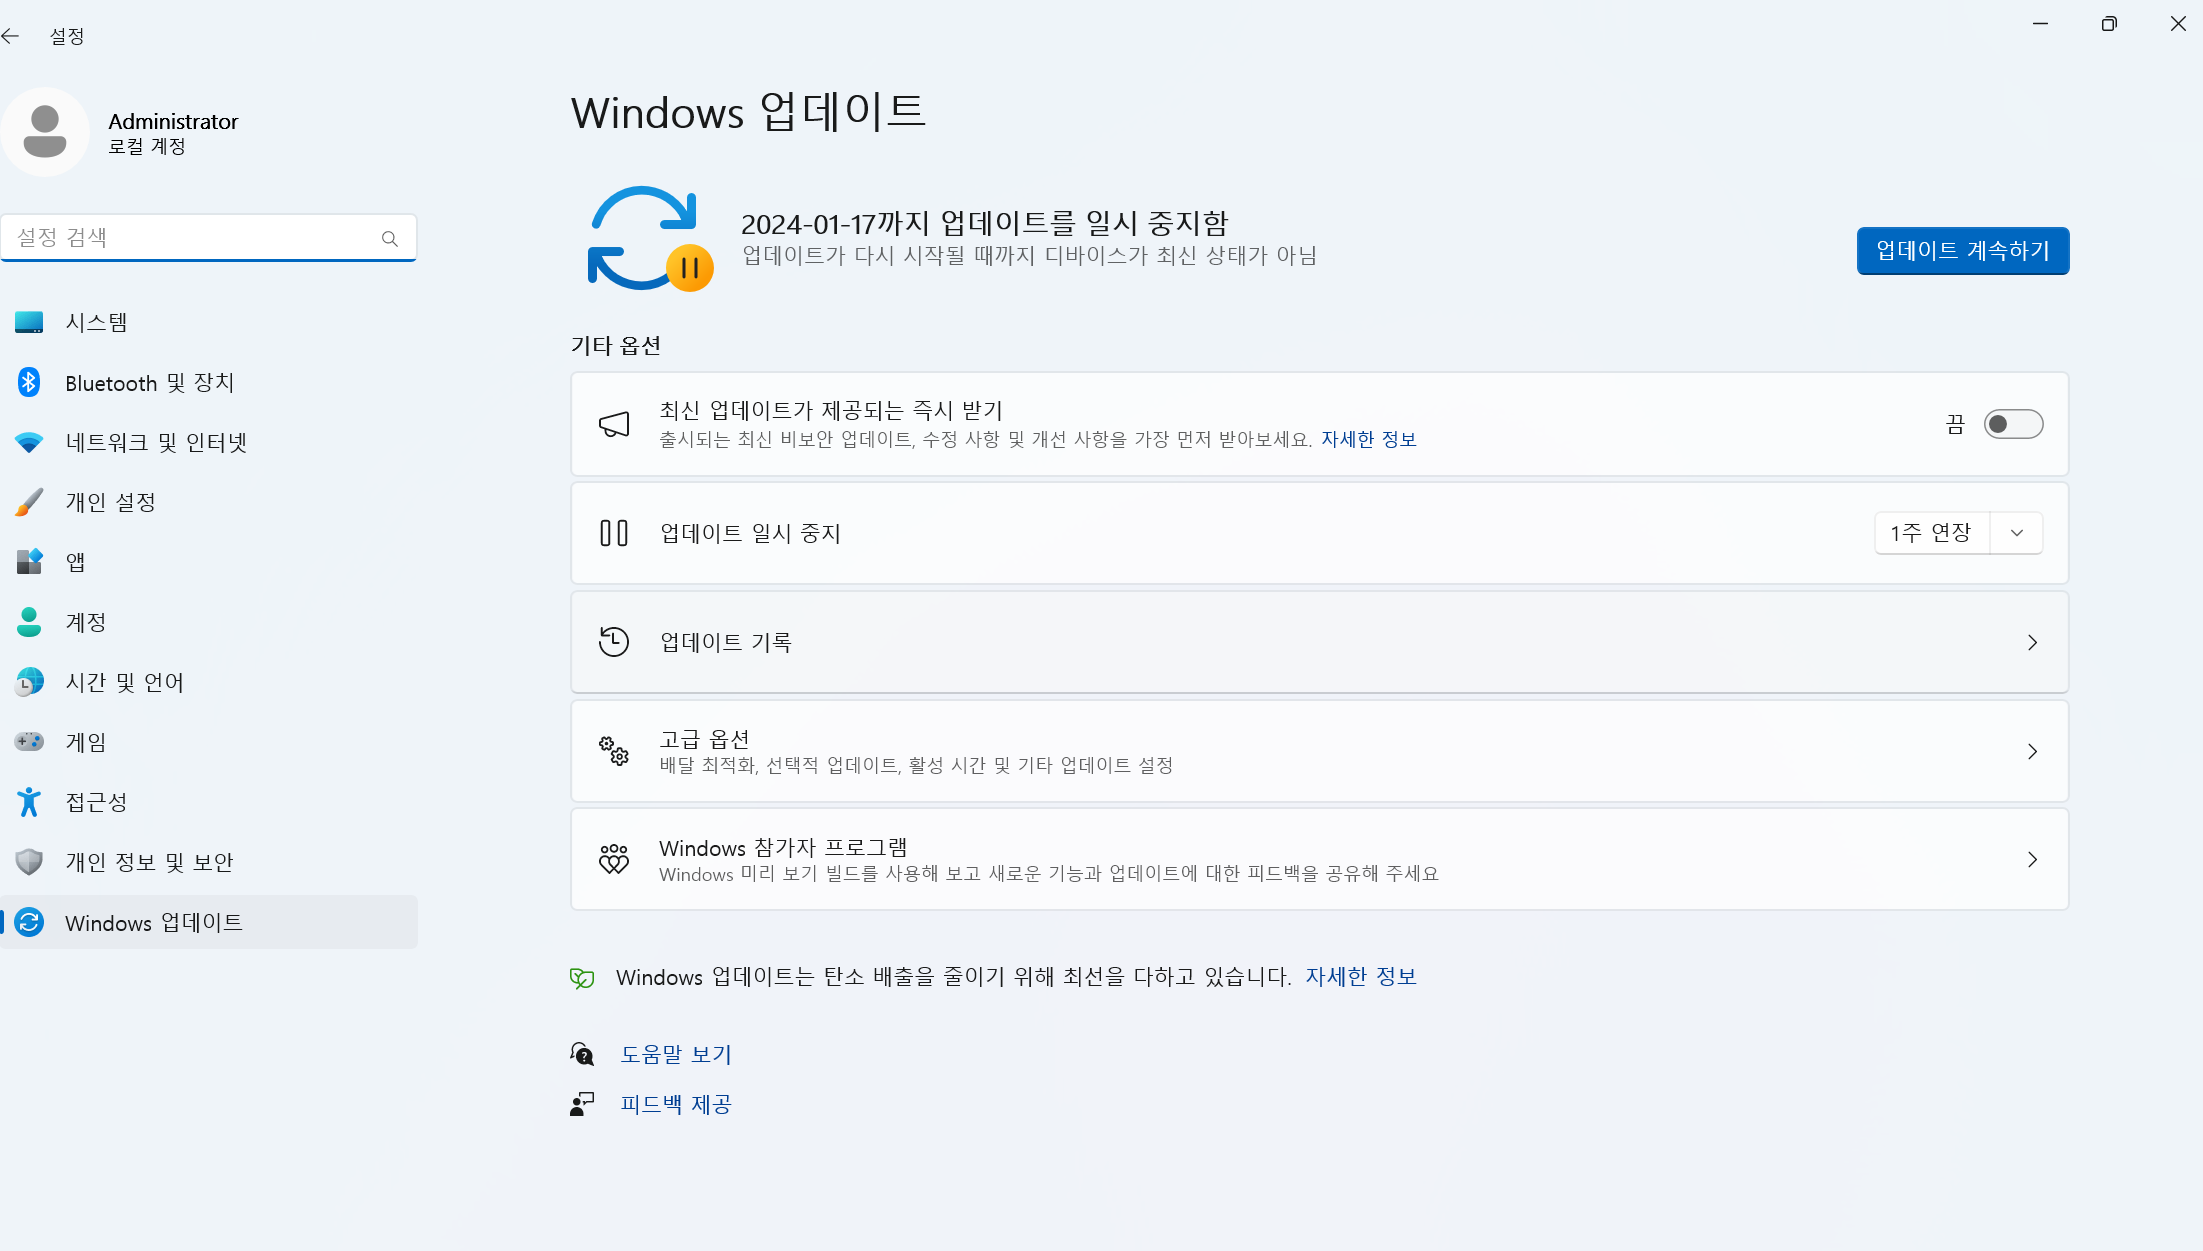Click the accessibility figure icon next to 접근성

coord(29,802)
